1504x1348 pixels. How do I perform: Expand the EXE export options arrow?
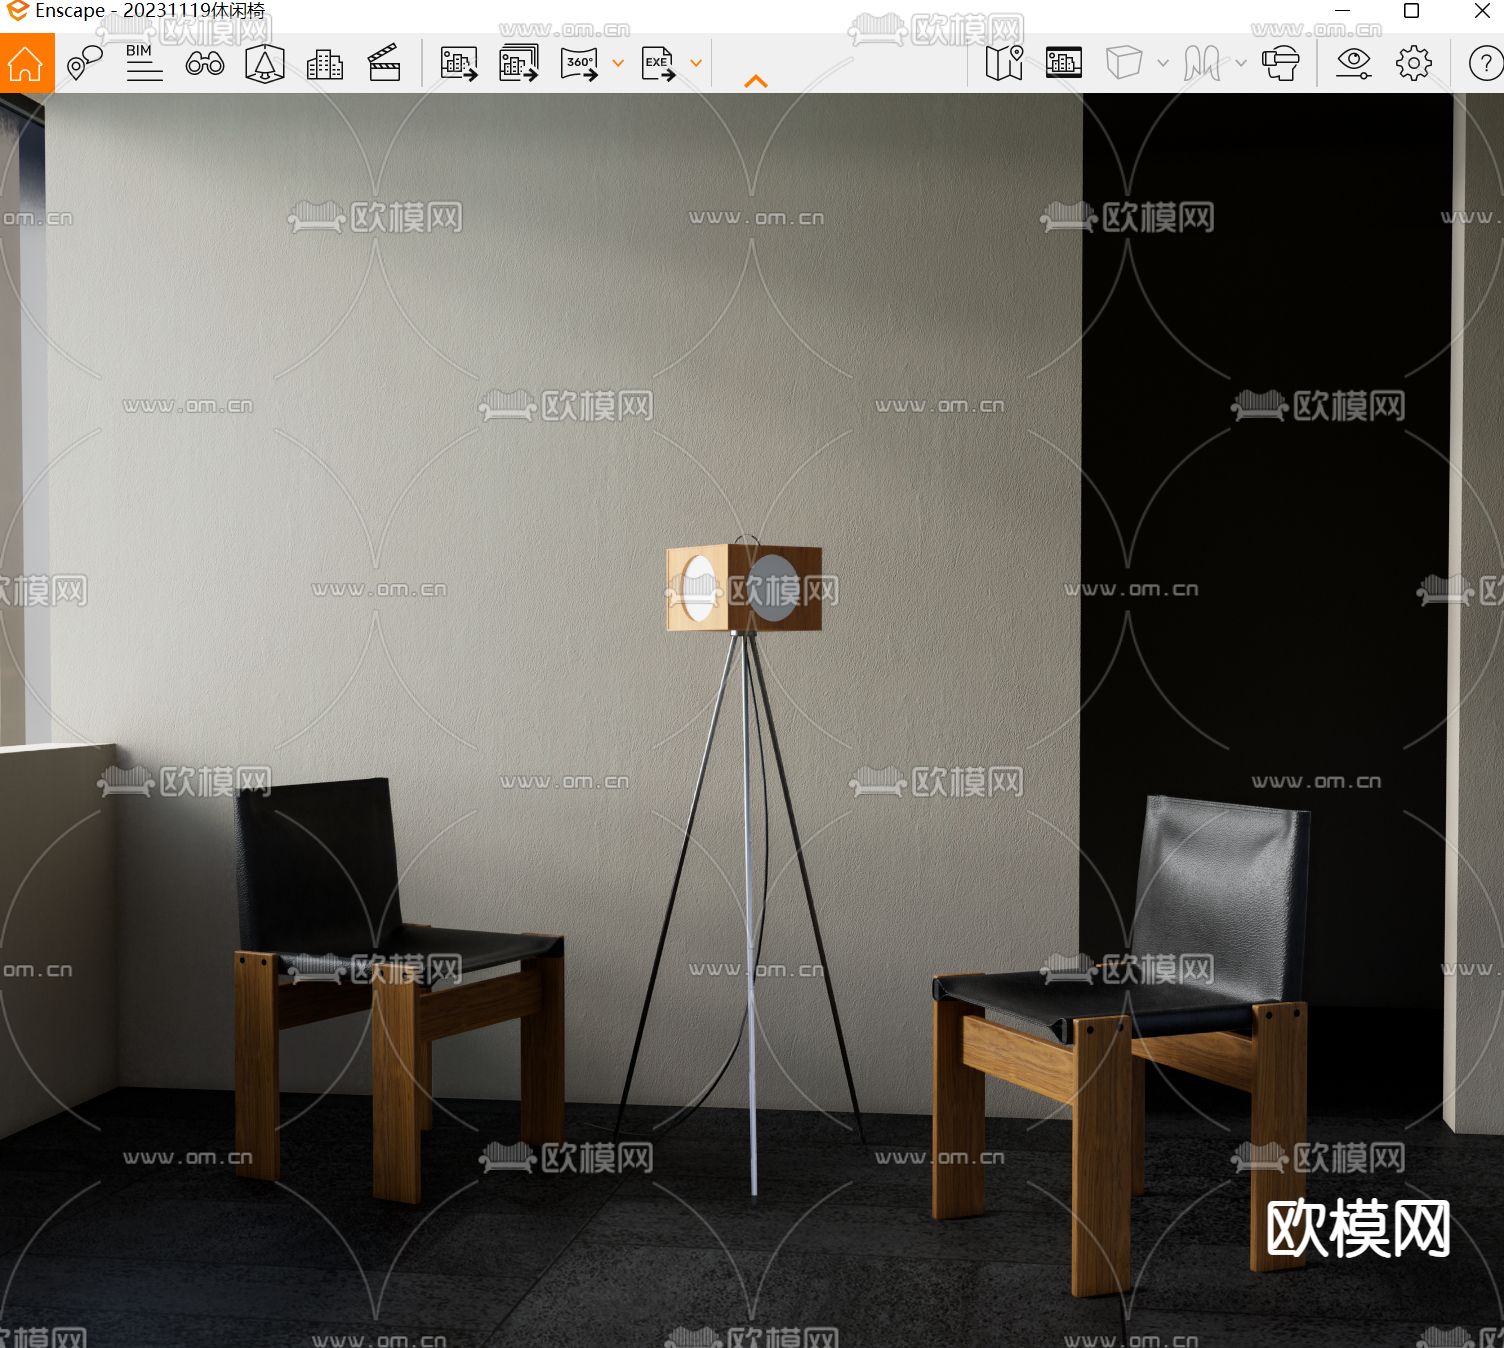[696, 63]
